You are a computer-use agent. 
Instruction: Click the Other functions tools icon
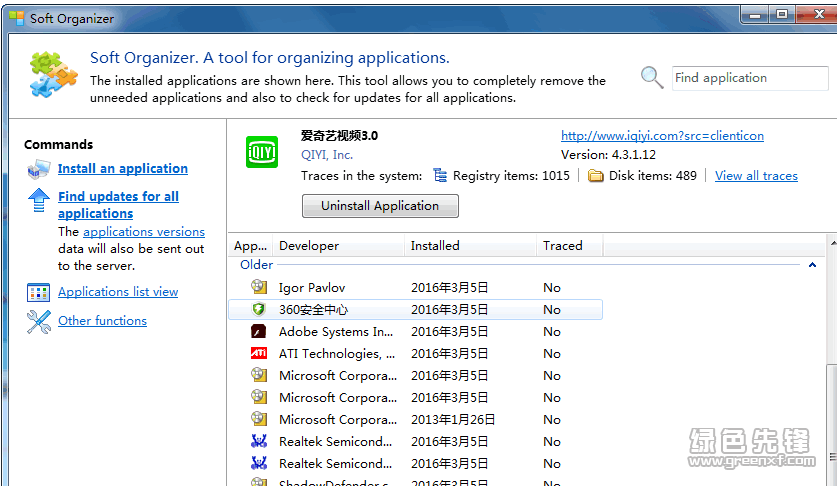coord(38,322)
